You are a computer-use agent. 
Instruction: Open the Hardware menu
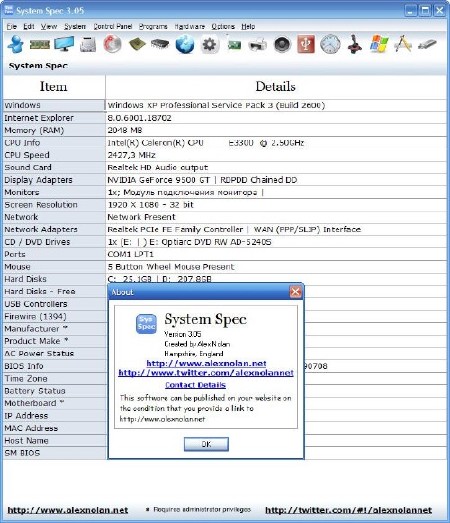[x=189, y=26]
